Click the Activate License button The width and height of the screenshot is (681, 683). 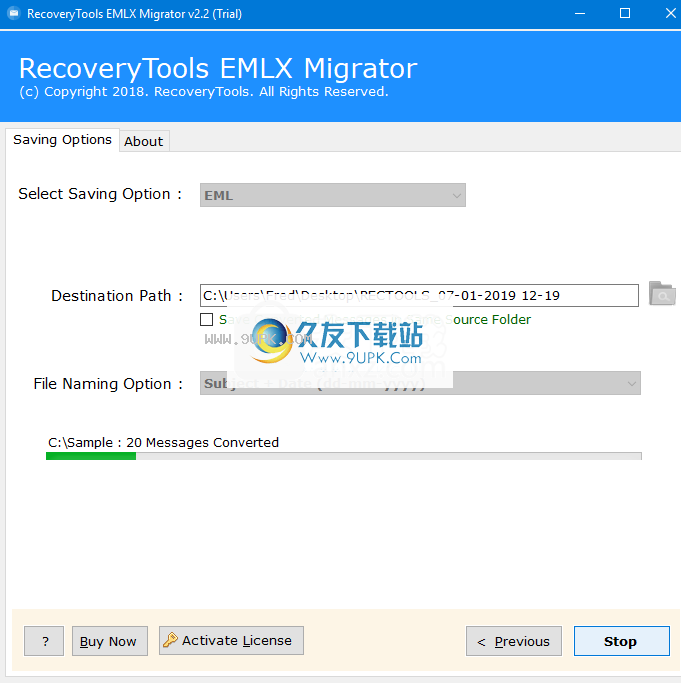click(x=231, y=640)
